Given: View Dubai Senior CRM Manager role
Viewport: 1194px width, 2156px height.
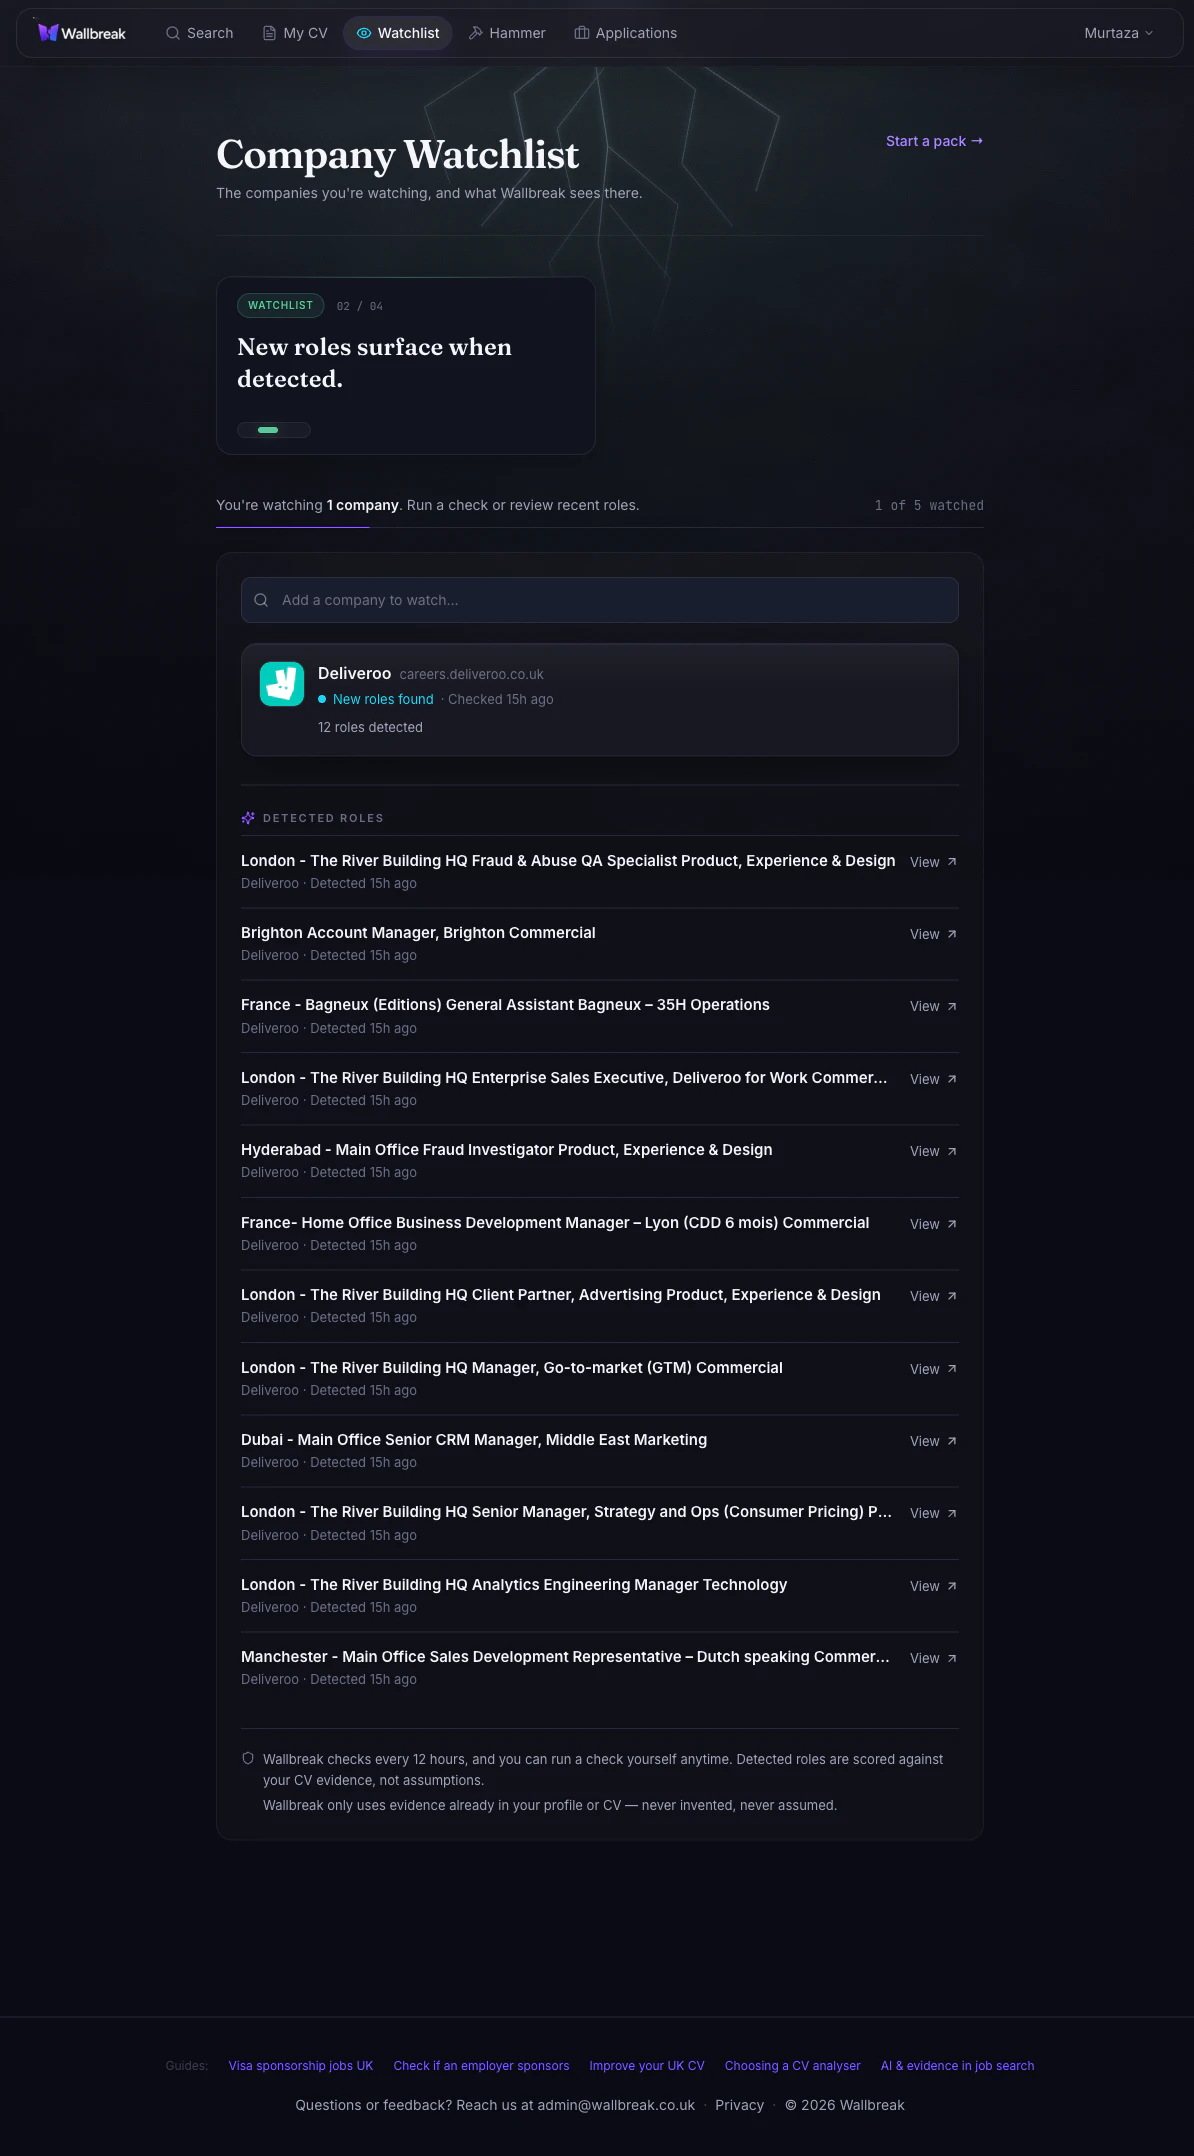Looking at the screenshot, I should (x=933, y=1441).
